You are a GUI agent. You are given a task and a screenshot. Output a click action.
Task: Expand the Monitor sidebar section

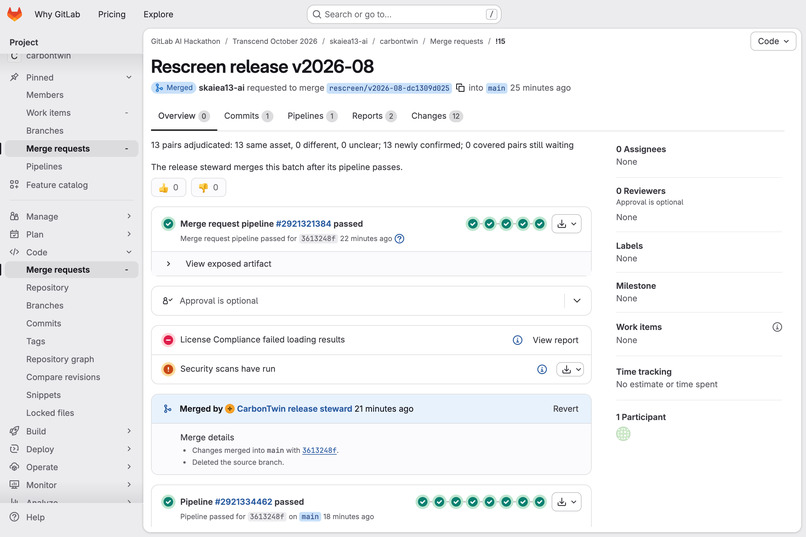pyautogui.click(x=129, y=485)
